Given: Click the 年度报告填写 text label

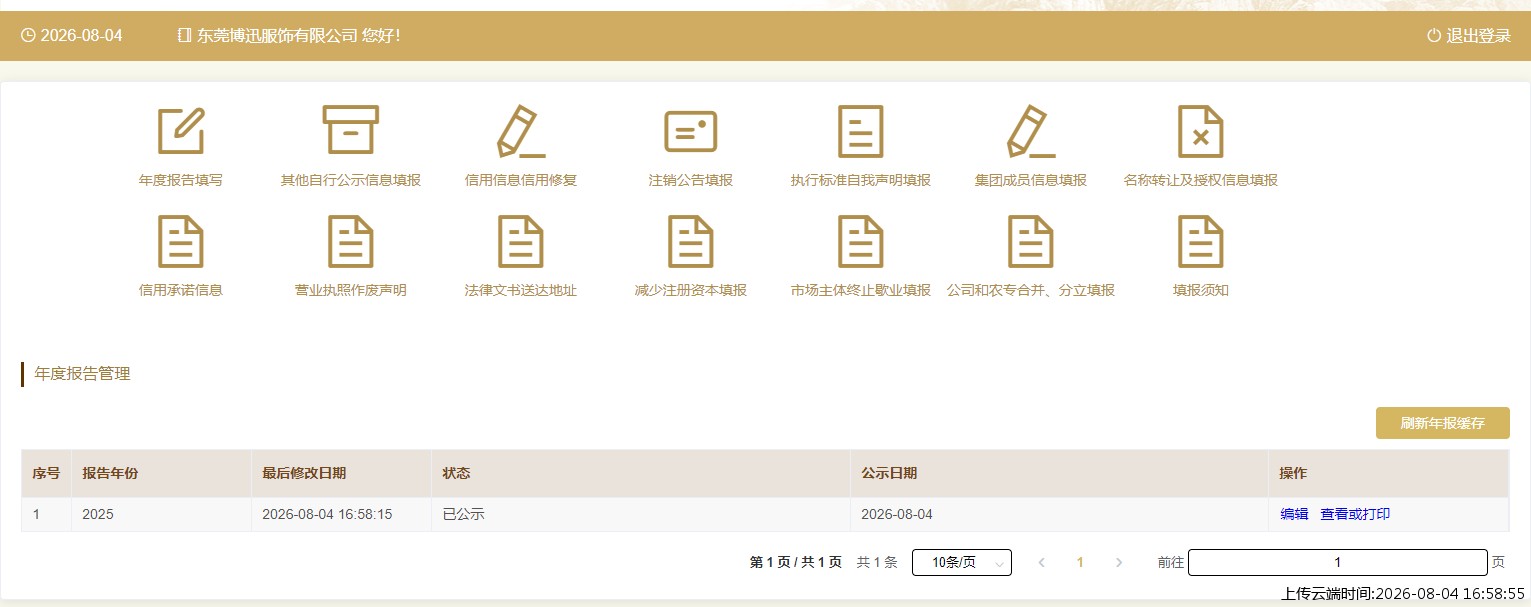Looking at the screenshot, I should coord(181,181).
